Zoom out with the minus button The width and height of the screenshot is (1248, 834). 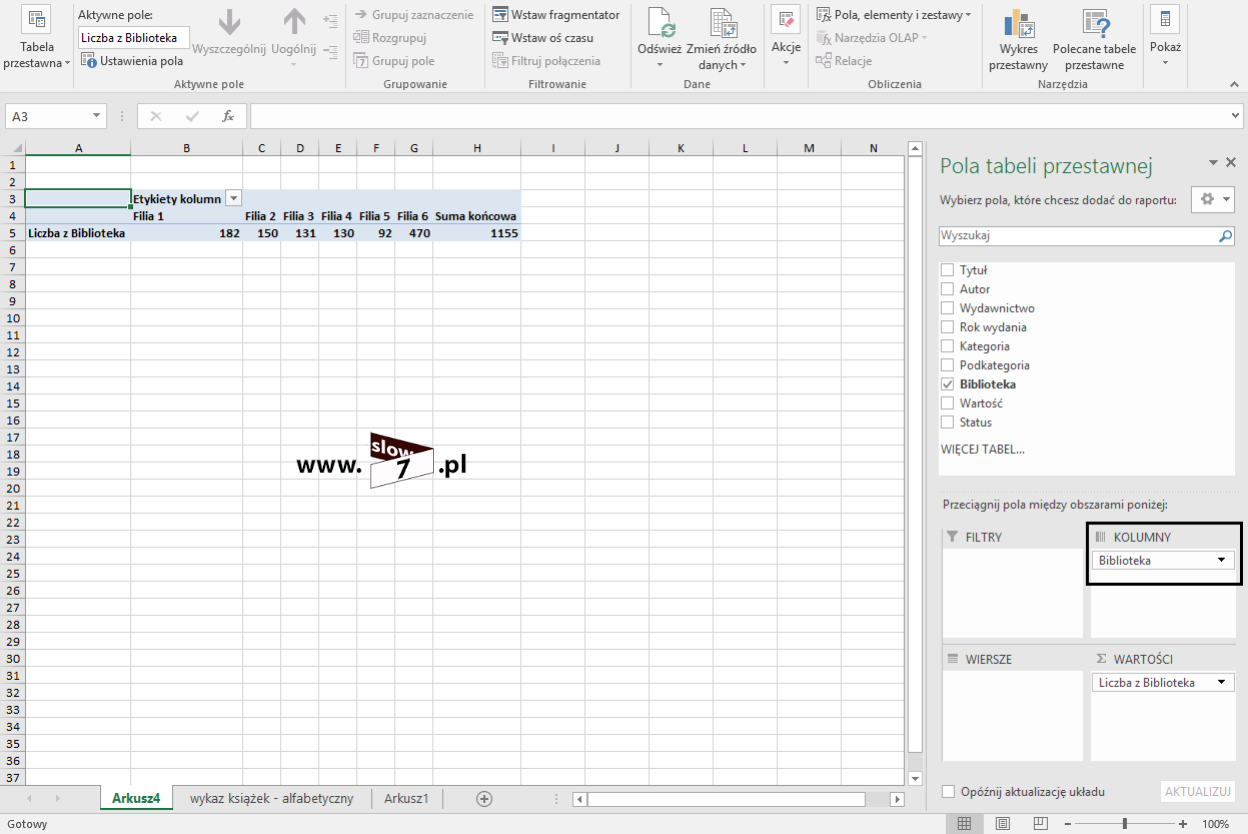[x=1069, y=824]
